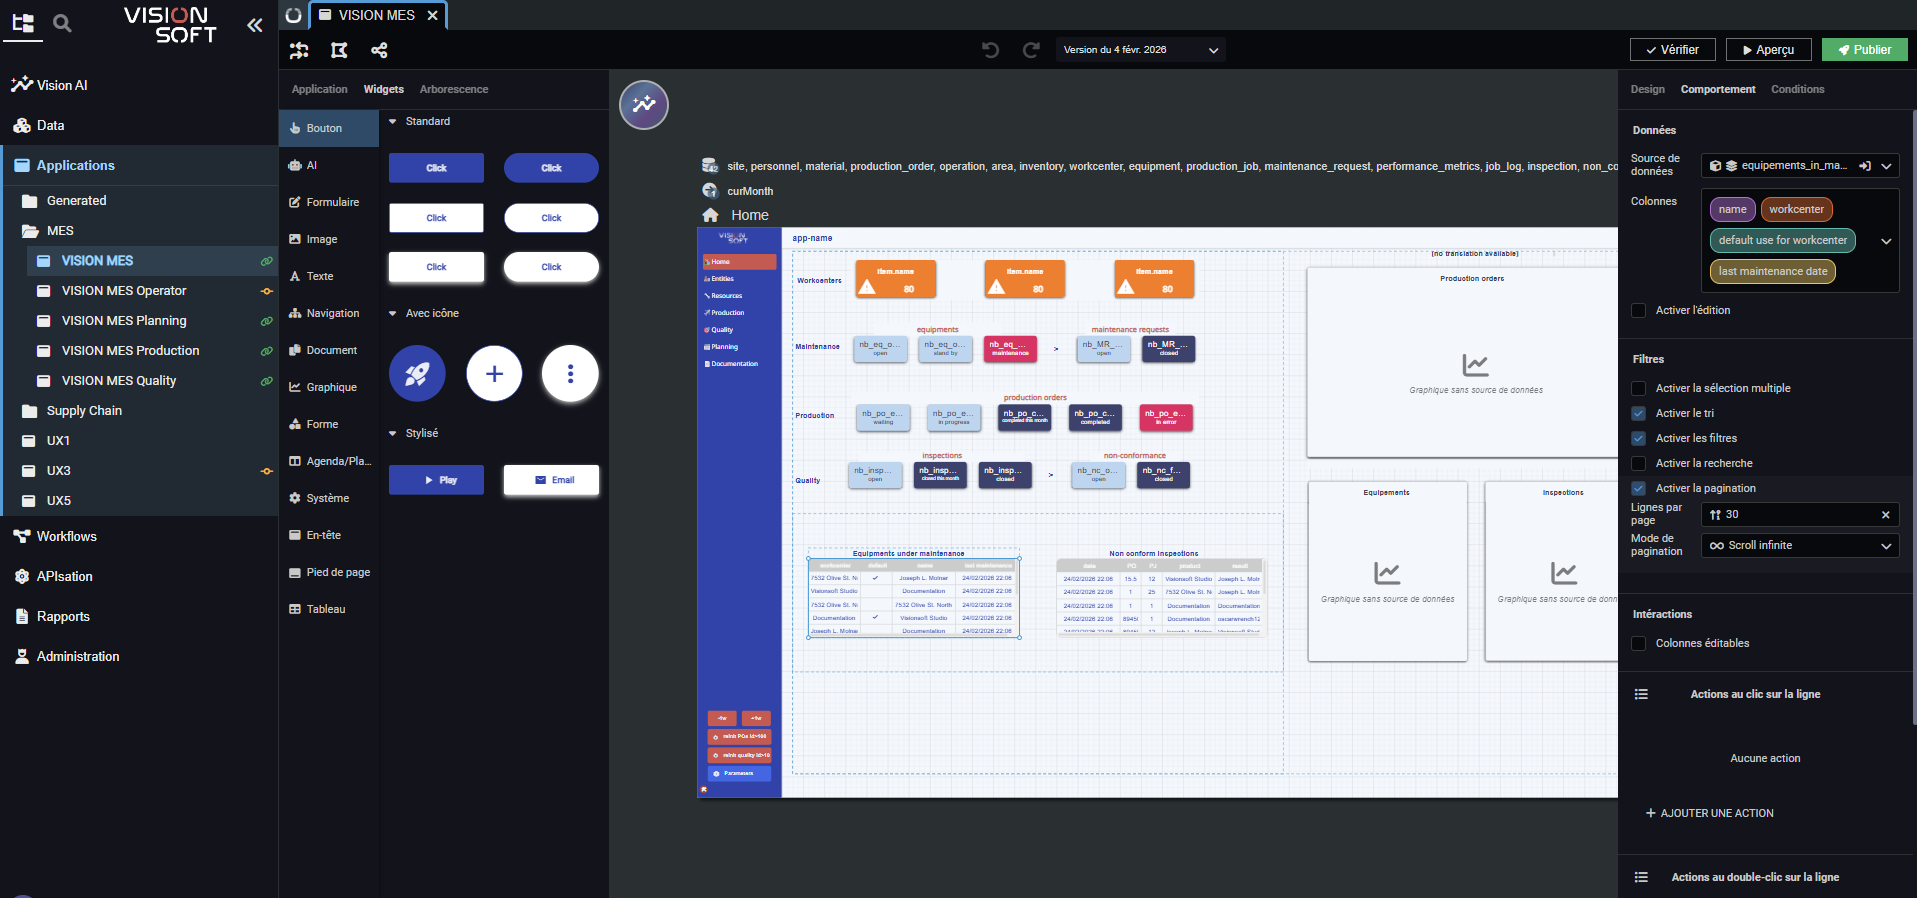
Task: Click the search magnifier icon
Action: pyautogui.click(x=62, y=23)
